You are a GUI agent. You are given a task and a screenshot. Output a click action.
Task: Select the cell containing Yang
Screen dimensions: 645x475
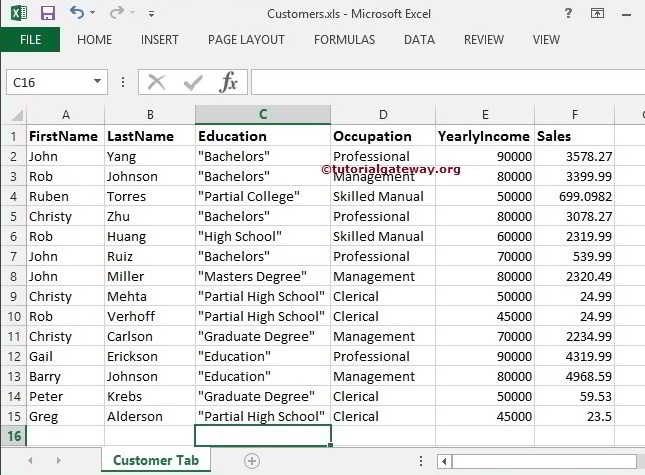coord(150,156)
